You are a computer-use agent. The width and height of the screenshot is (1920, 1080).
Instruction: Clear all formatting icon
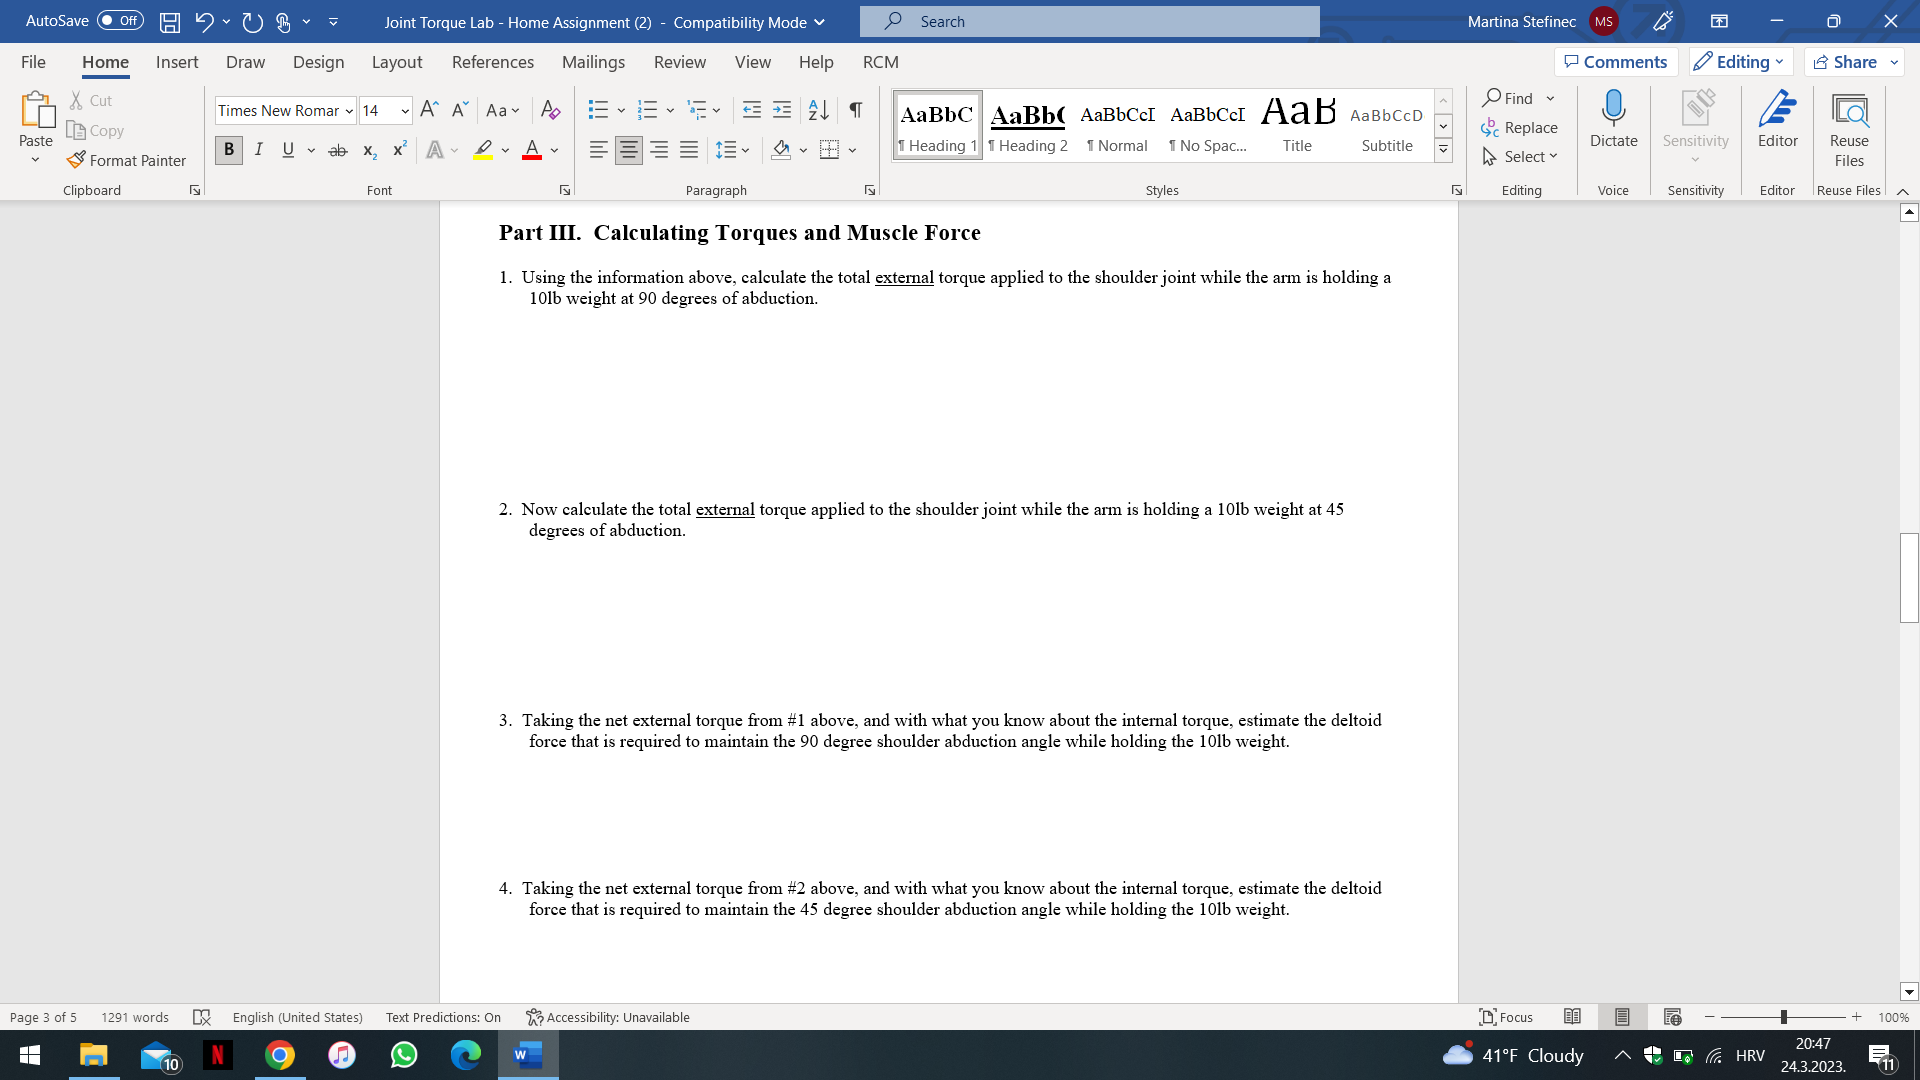coord(550,110)
